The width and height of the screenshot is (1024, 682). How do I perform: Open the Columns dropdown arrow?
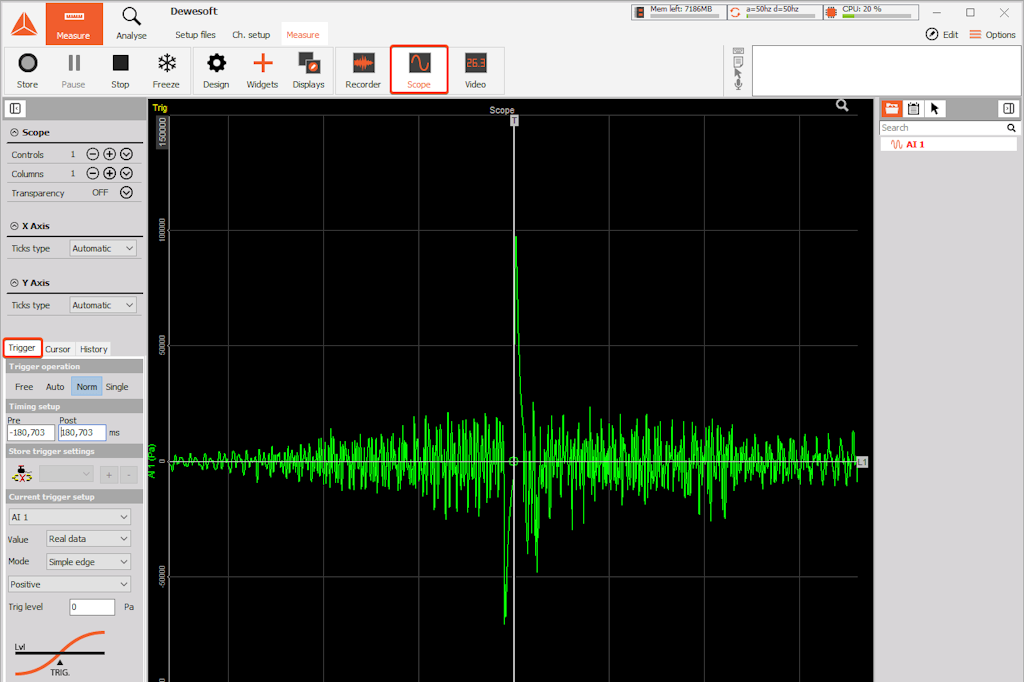pos(127,173)
